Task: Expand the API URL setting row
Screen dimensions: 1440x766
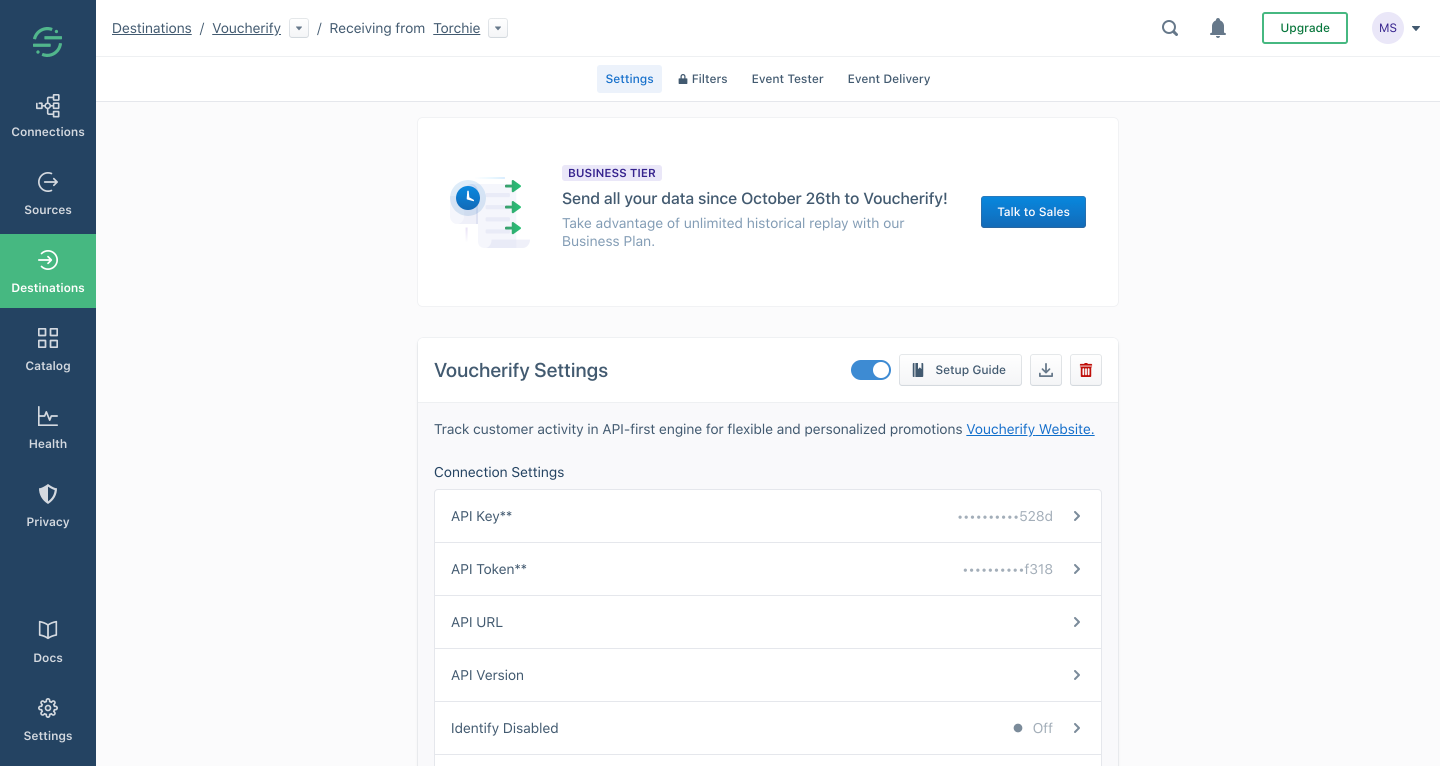Action: 768,622
